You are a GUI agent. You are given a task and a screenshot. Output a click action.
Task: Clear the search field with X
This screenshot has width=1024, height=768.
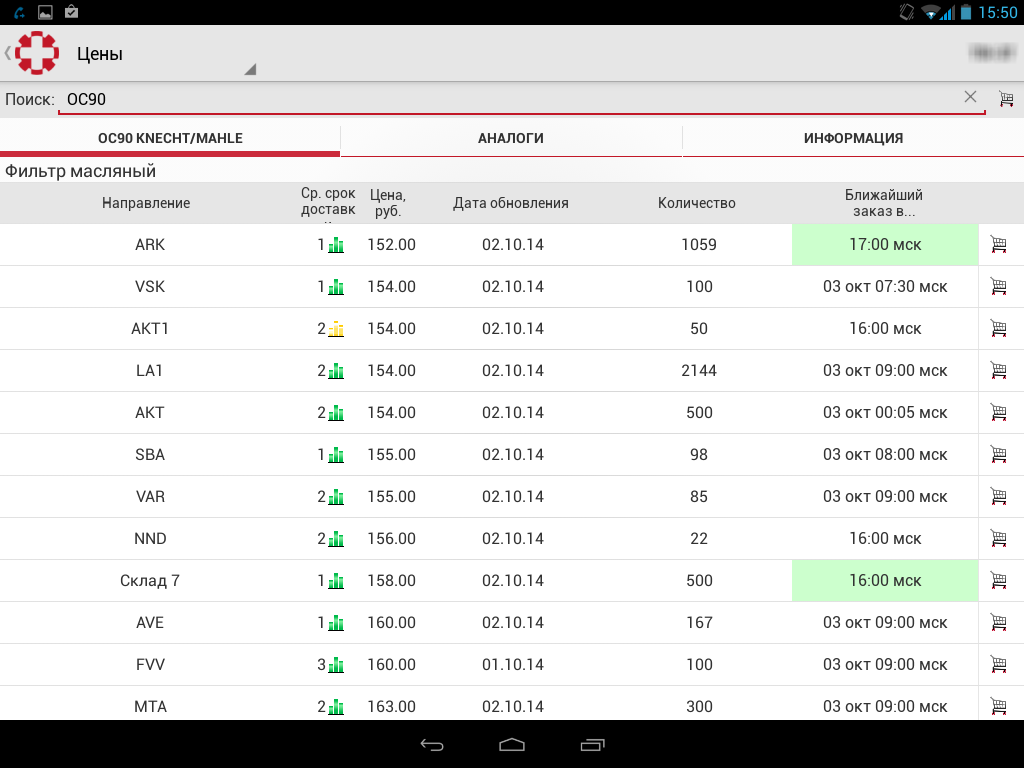point(970,97)
